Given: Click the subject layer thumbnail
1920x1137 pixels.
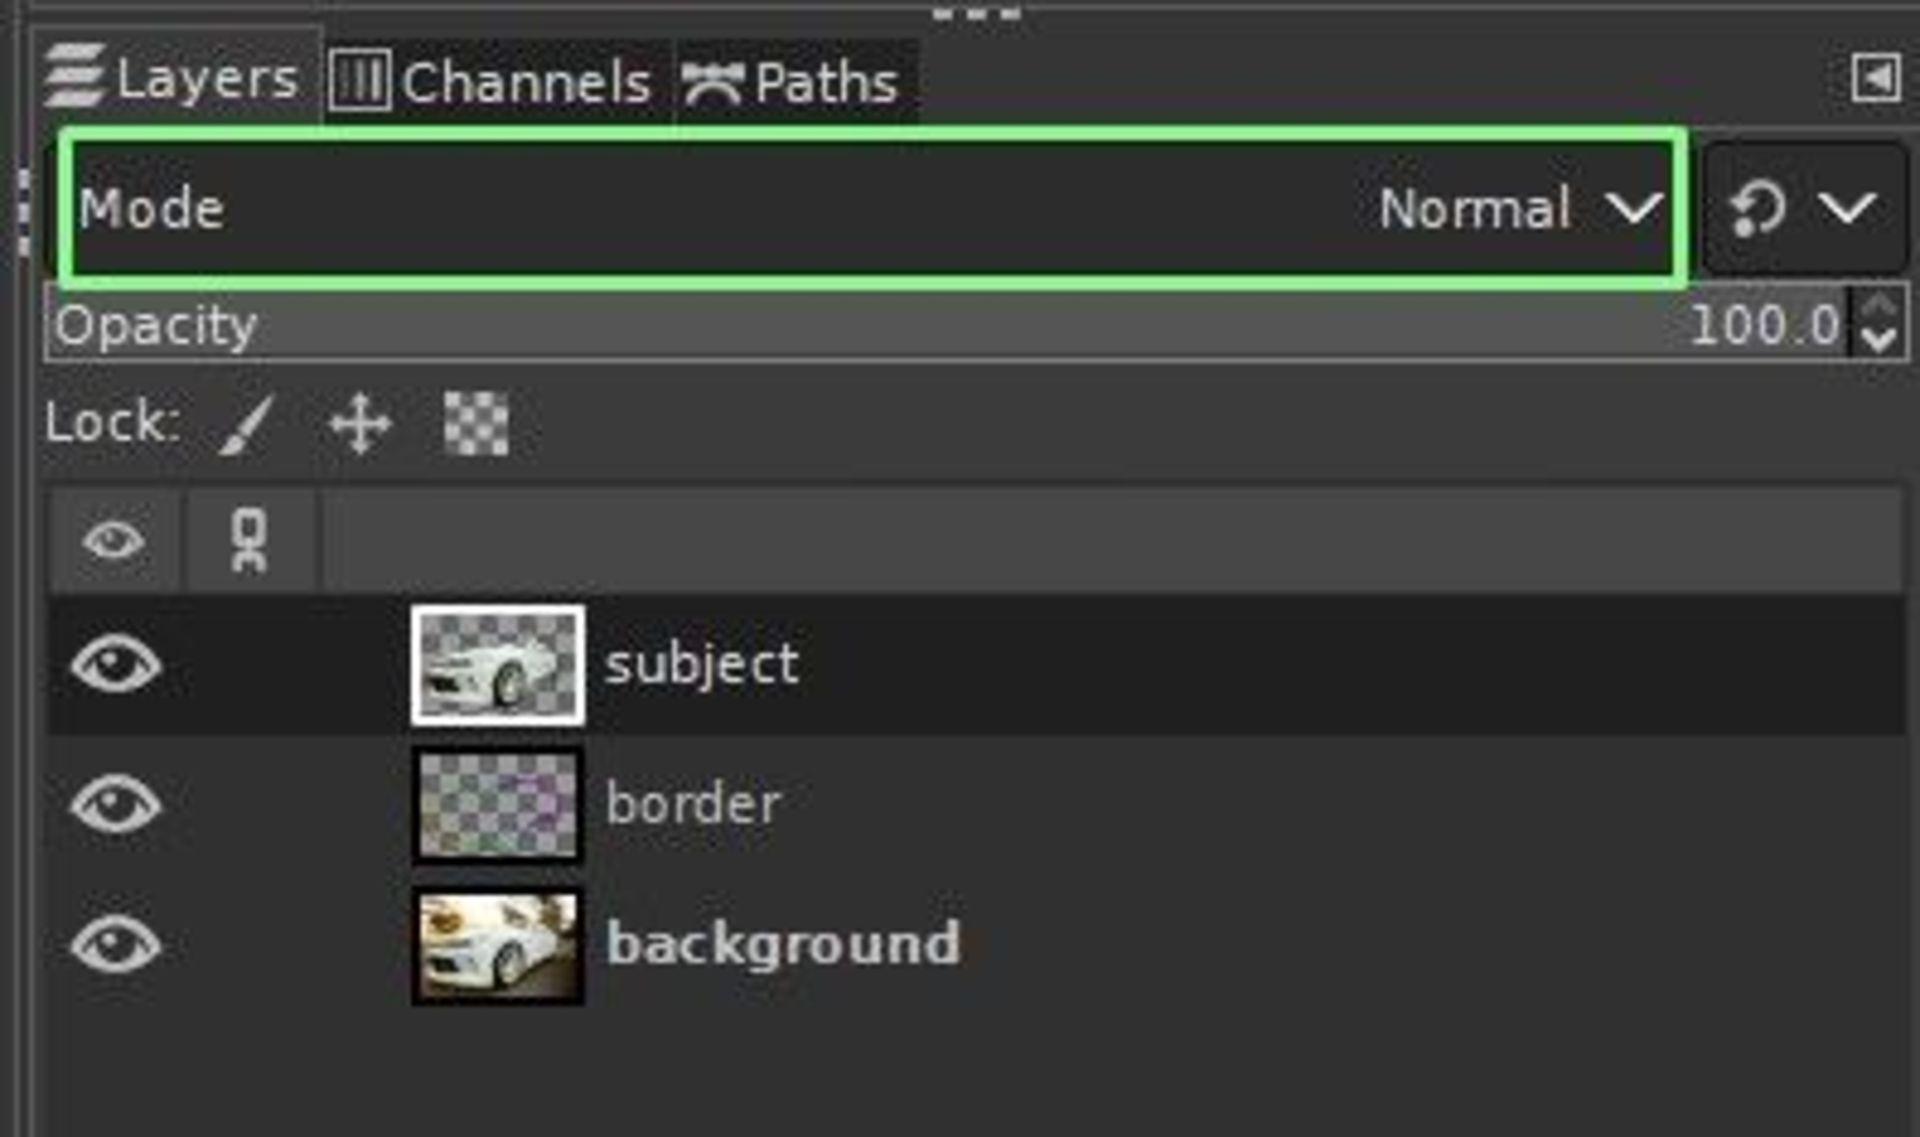Looking at the screenshot, I should pyautogui.click(x=498, y=665).
